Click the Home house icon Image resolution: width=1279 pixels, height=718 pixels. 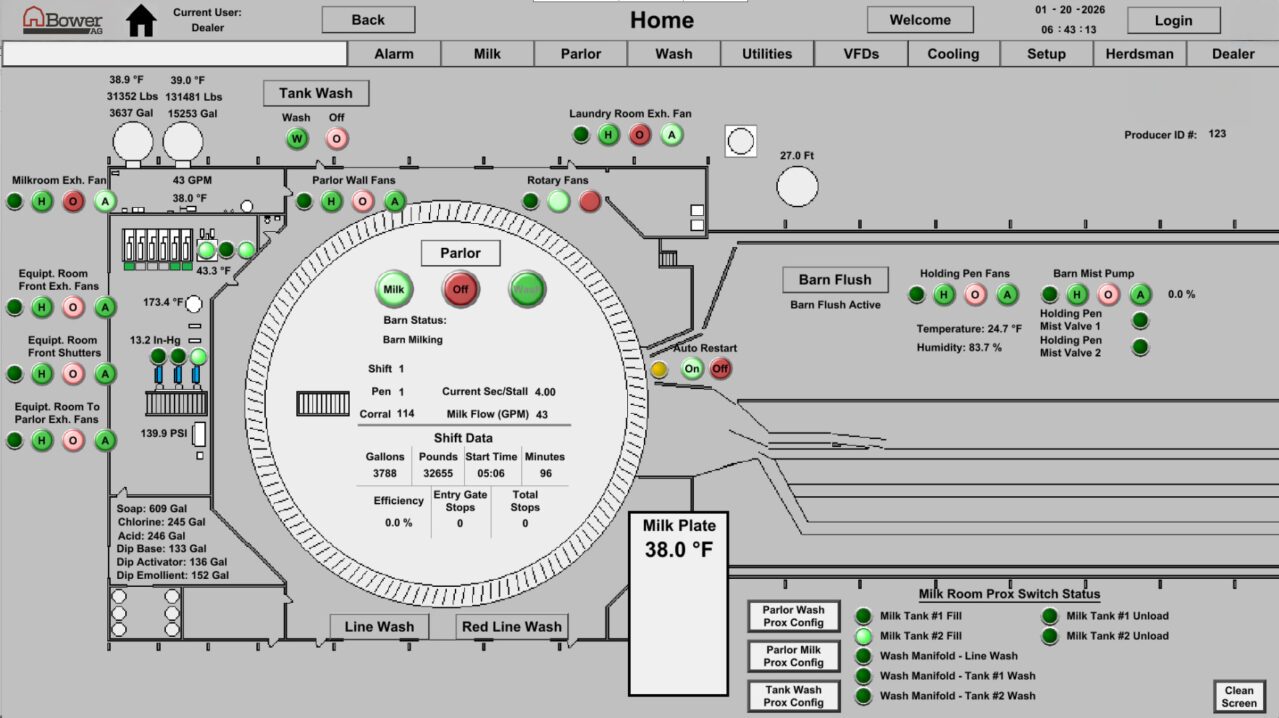141,20
